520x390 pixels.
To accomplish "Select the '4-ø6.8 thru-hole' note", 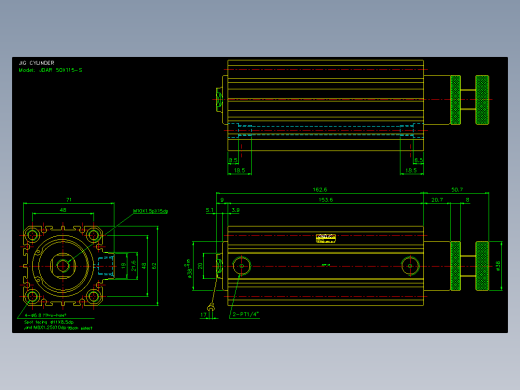I will 45,315.
